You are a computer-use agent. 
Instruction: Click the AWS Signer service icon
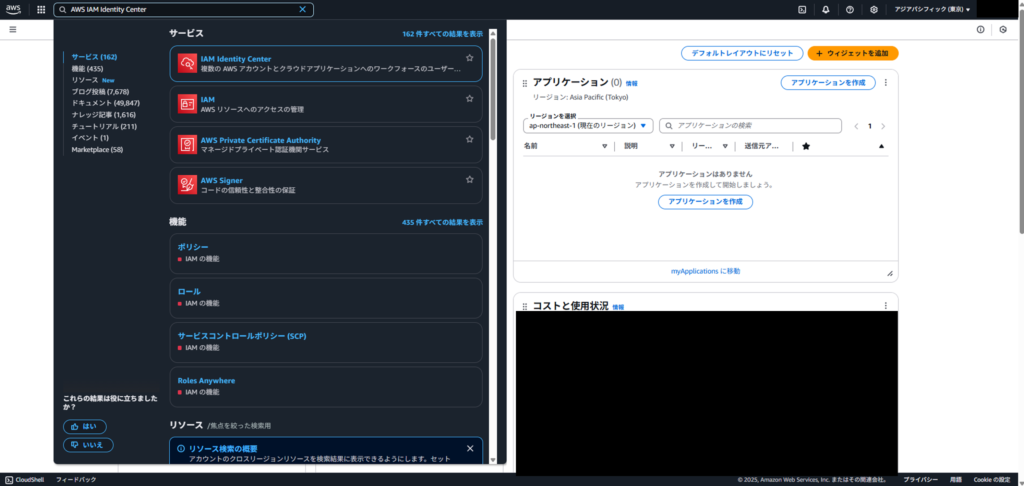point(187,185)
